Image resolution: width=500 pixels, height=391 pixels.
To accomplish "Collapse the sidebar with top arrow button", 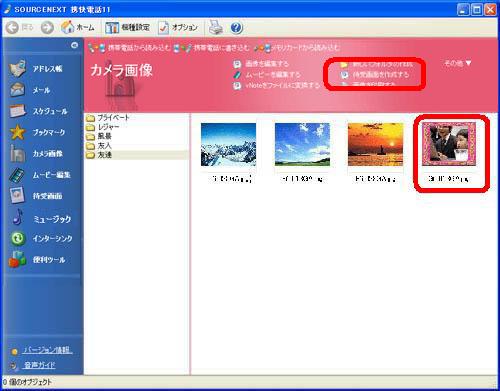I will coord(74,45).
